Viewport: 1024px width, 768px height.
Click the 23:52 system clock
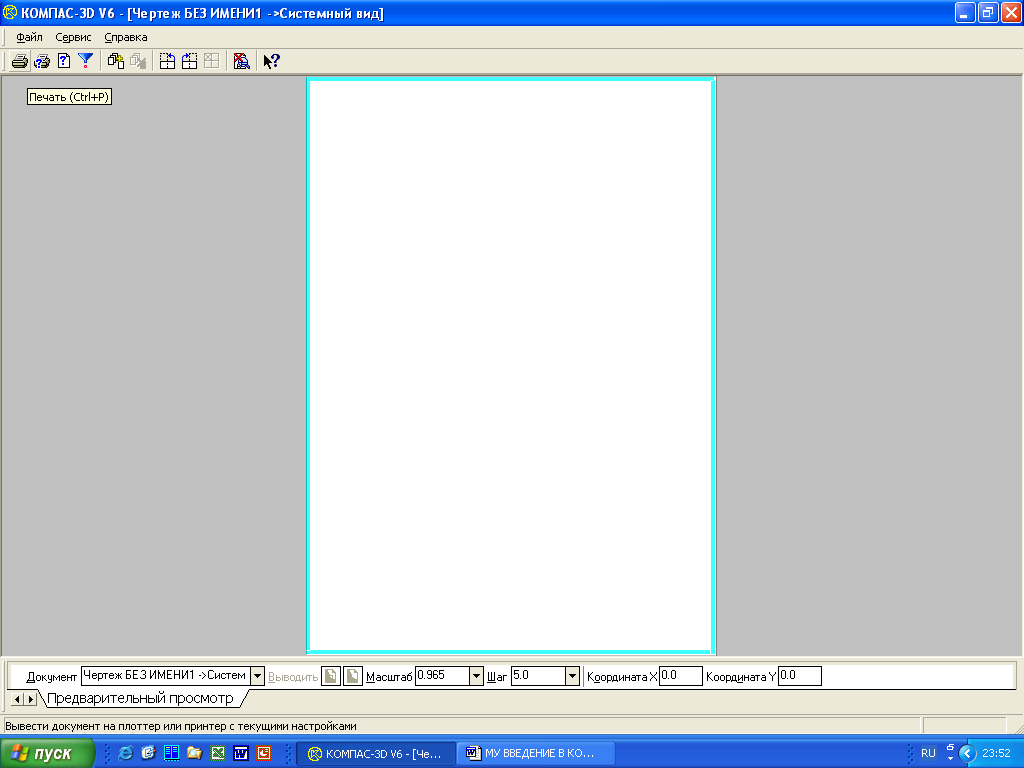coord(997,753)
